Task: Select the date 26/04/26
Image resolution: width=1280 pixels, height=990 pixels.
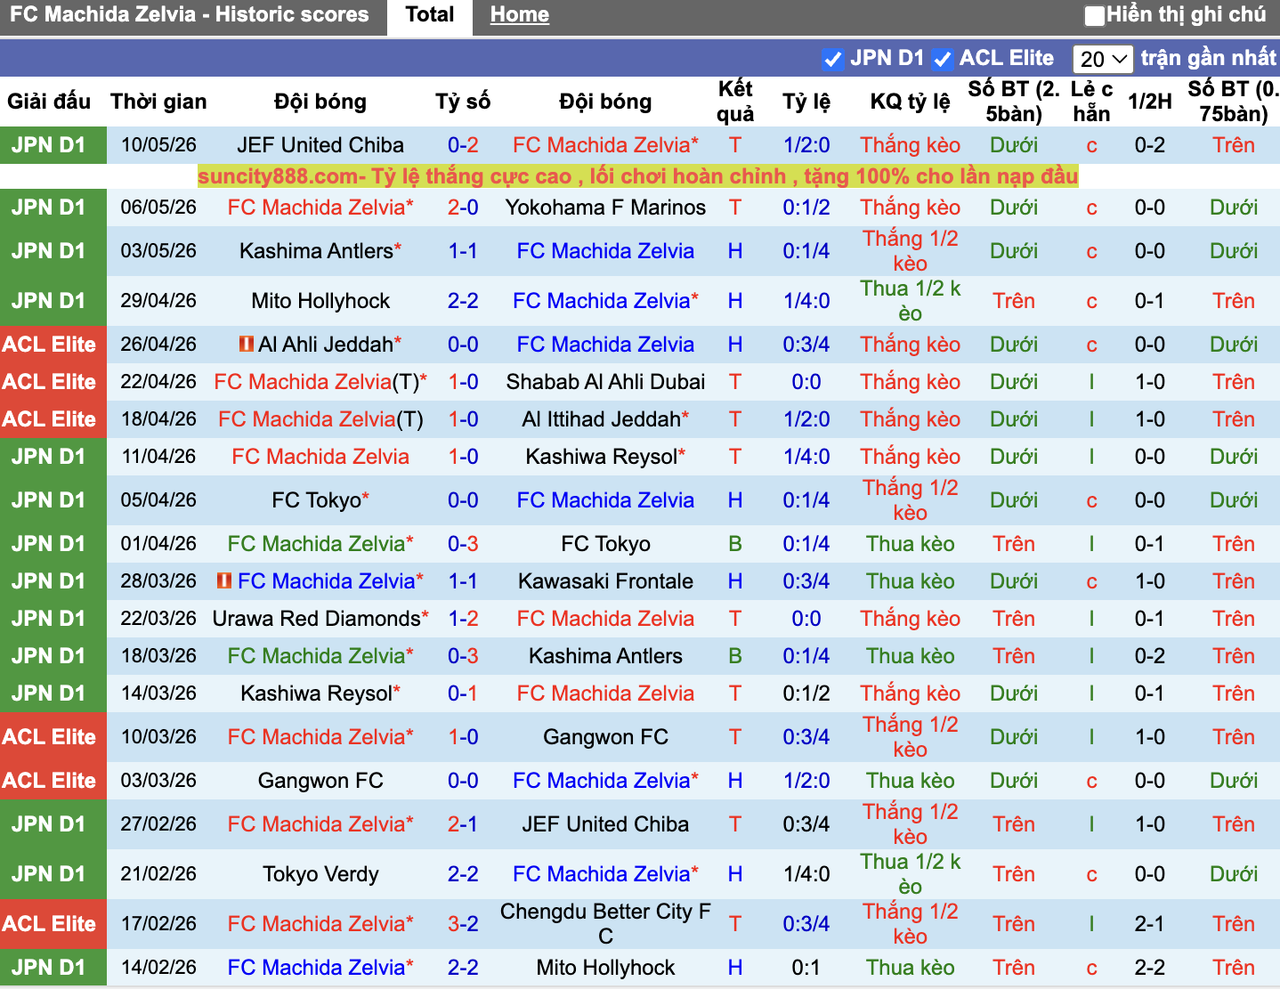Action: (x=159, y=345)
